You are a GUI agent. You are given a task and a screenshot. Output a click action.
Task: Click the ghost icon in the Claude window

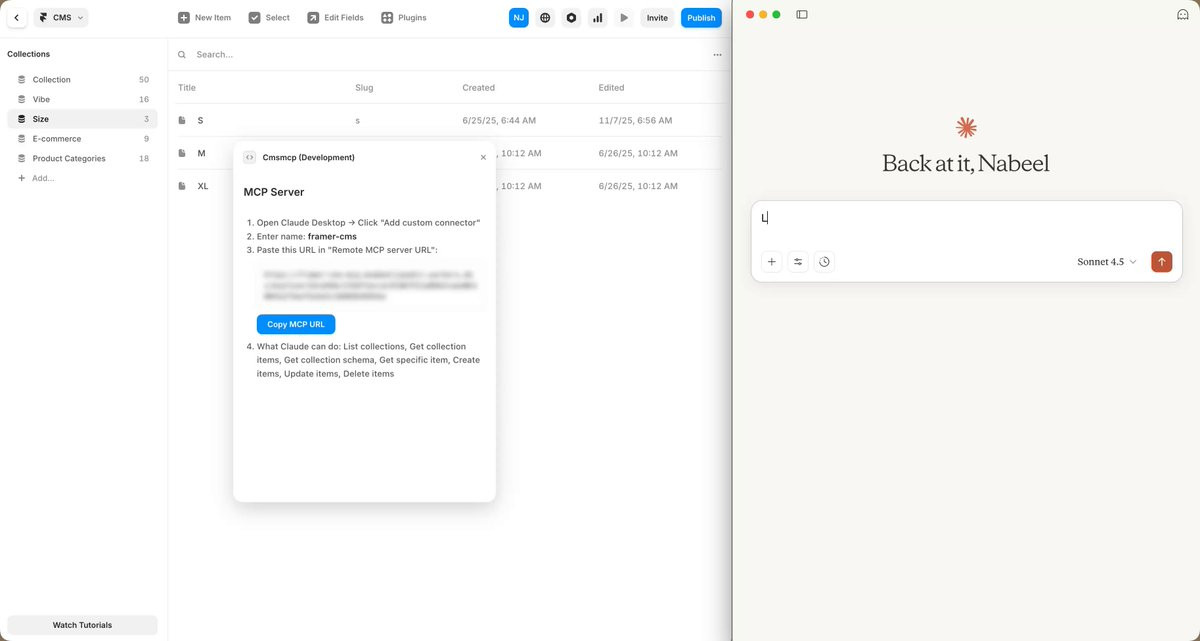pyautogui.click(x=1183, y=15)
